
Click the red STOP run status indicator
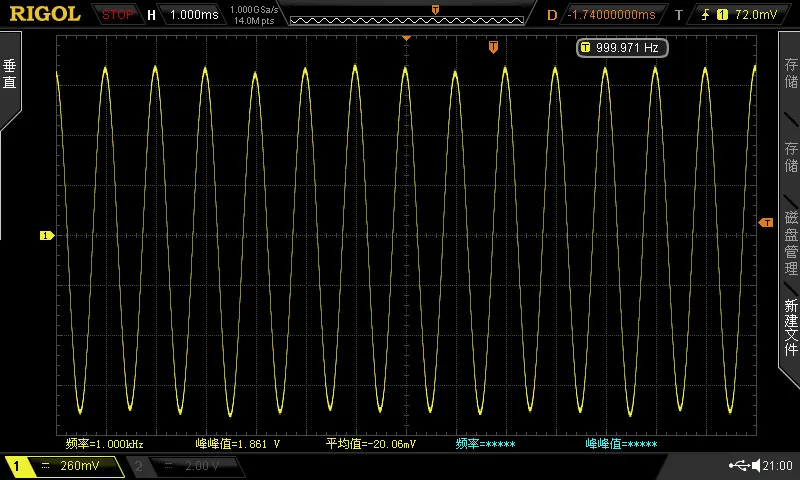(117, 15)
